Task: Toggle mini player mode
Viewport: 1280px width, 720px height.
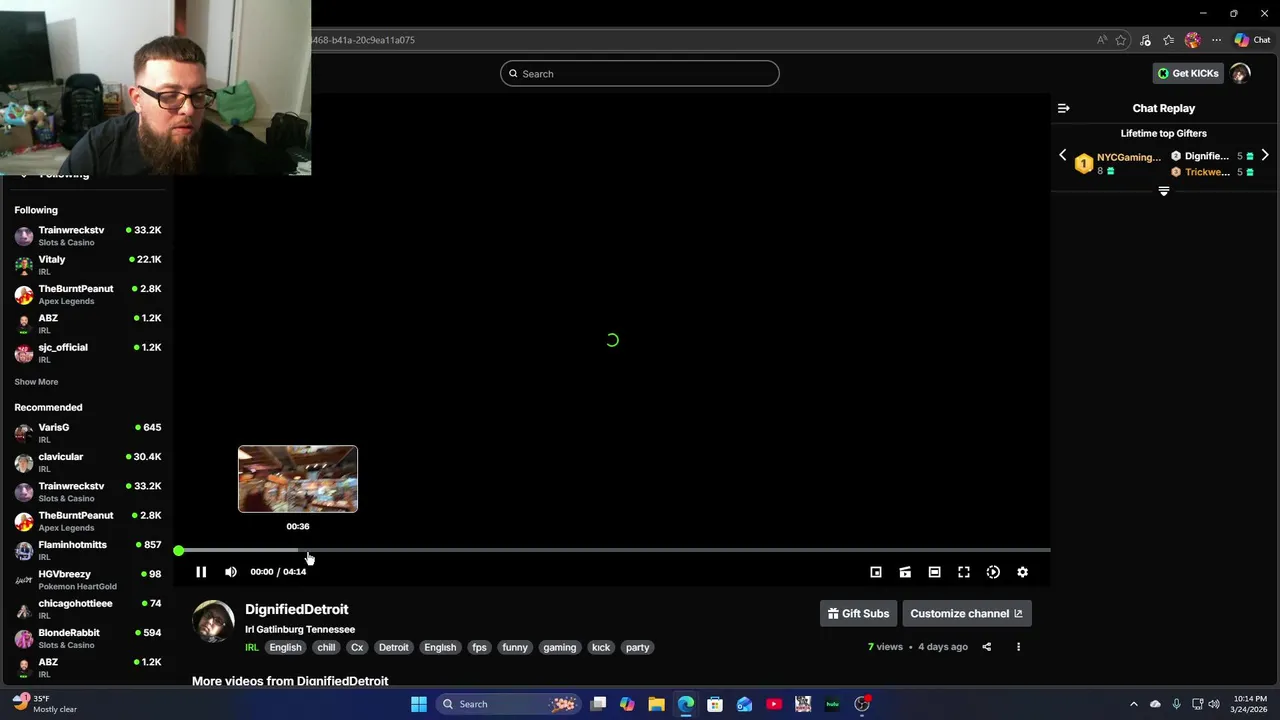Action: point(876,572)
